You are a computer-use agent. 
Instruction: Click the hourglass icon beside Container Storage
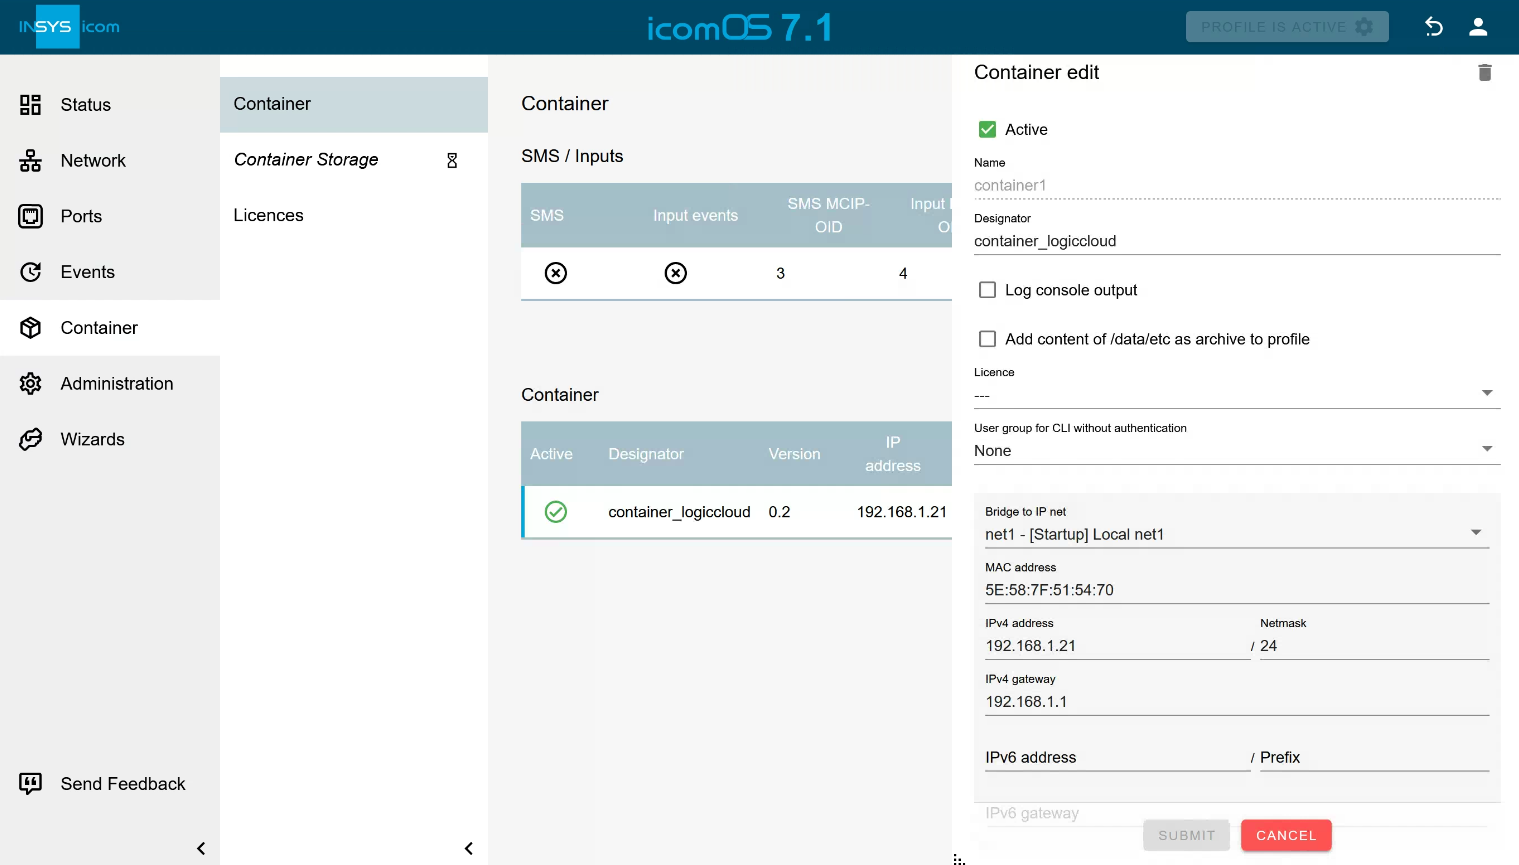(452, 160)
